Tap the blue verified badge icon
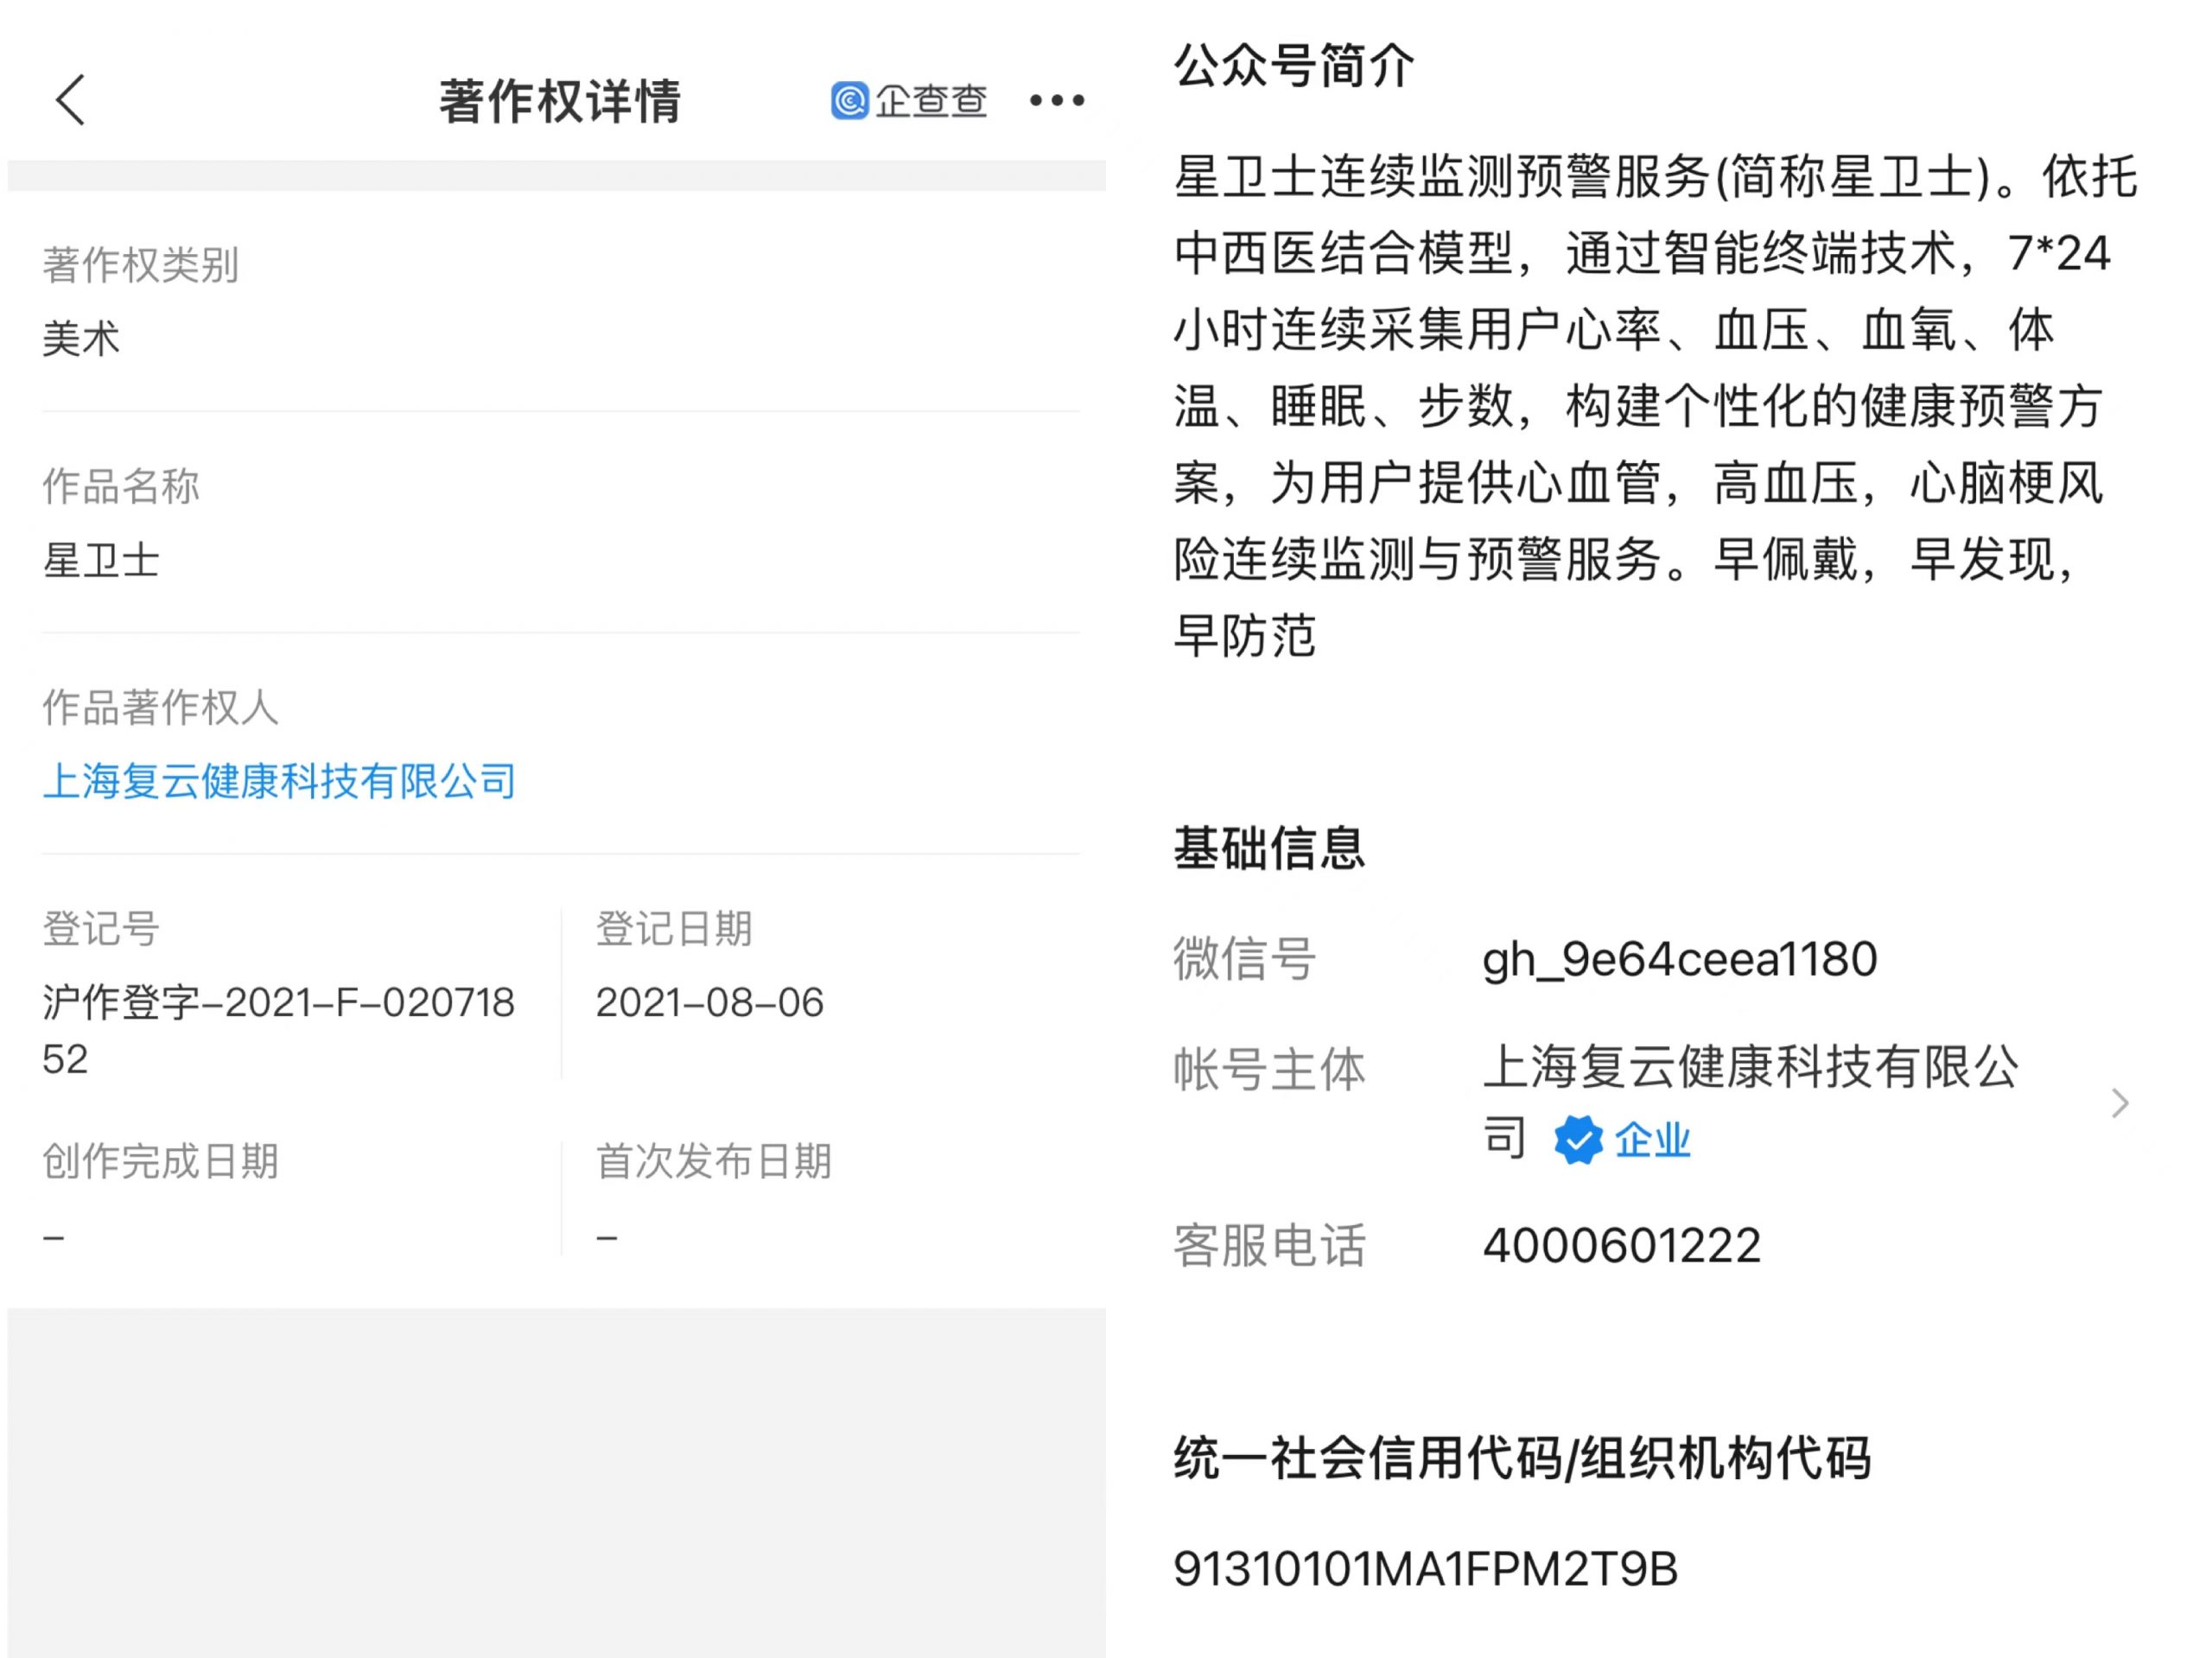This screenshot has width=2212, height=1658. tap(1578, 1139)
